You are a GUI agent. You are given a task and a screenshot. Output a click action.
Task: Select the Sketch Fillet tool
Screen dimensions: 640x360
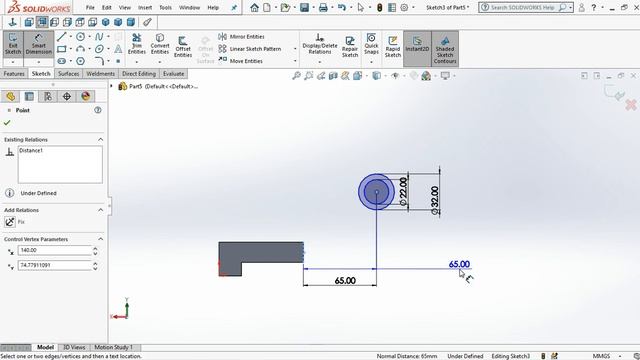[x=99, y=61]
